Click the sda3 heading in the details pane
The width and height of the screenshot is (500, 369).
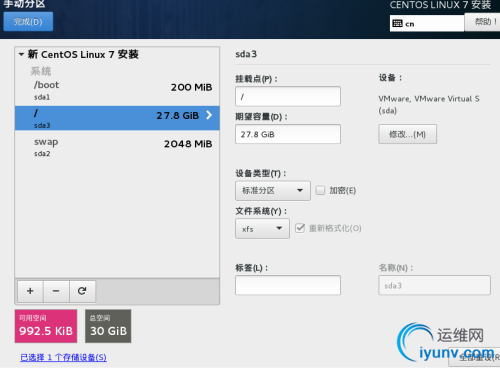pyautogui.click(x=246, y=54)
